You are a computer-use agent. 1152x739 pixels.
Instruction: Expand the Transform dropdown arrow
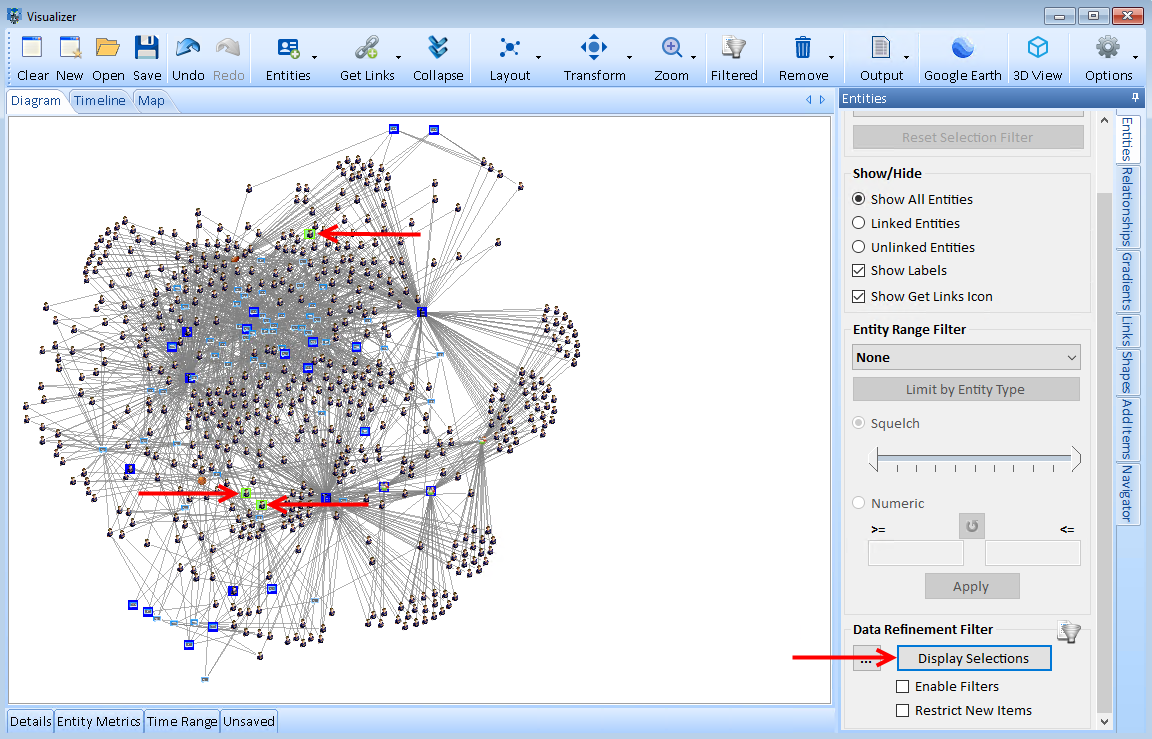(x=629, y=57)
